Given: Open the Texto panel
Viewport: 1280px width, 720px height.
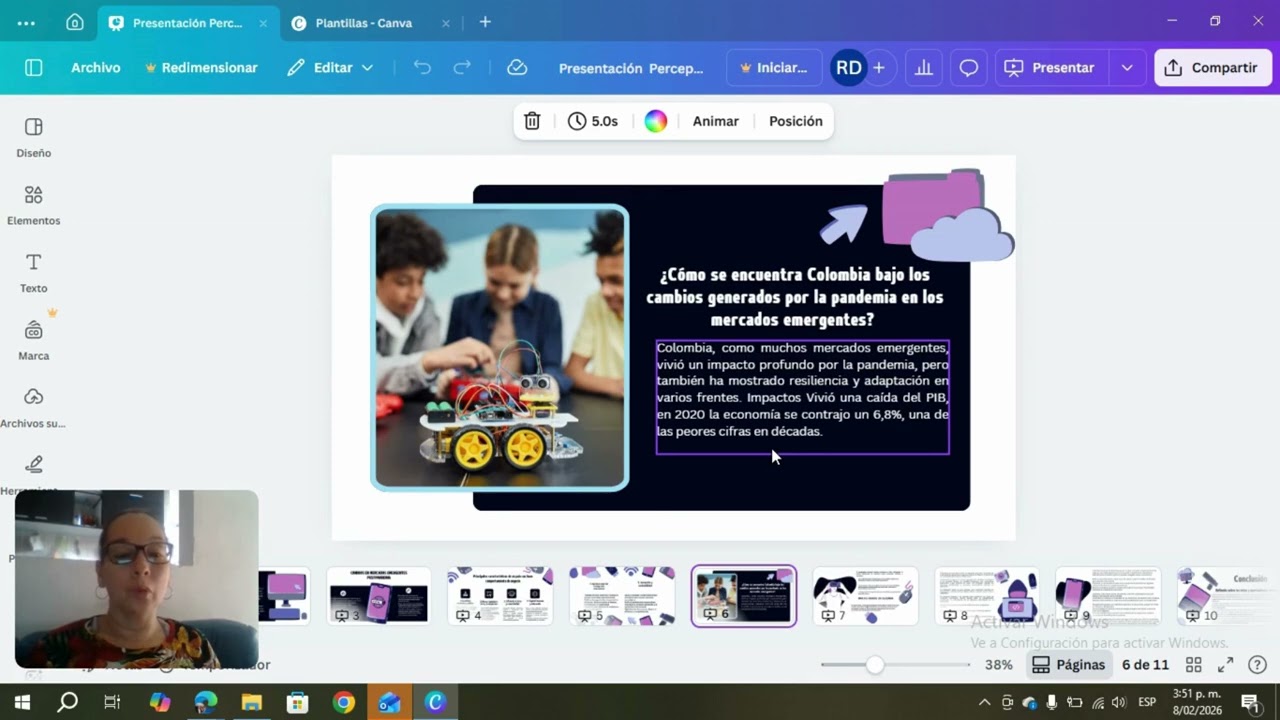Looking at the screenshot, I should pyautogui.click(x=33, y=273).
